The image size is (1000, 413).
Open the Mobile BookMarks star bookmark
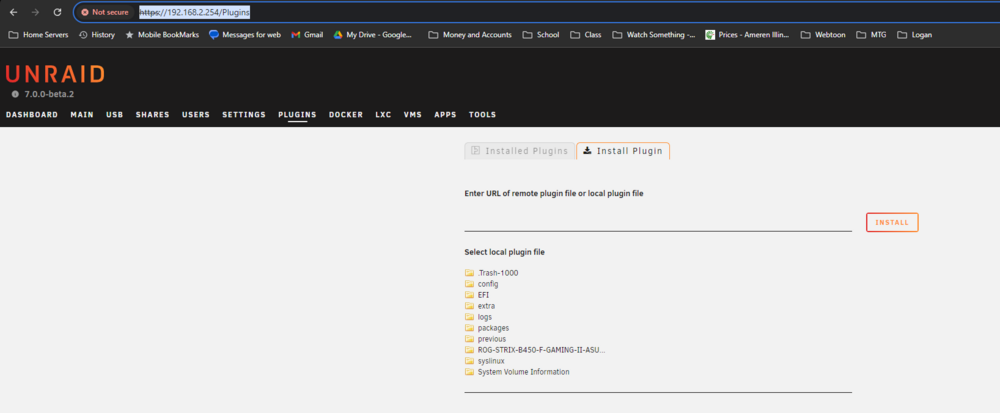pyautogui.click(x=162, y=35)
